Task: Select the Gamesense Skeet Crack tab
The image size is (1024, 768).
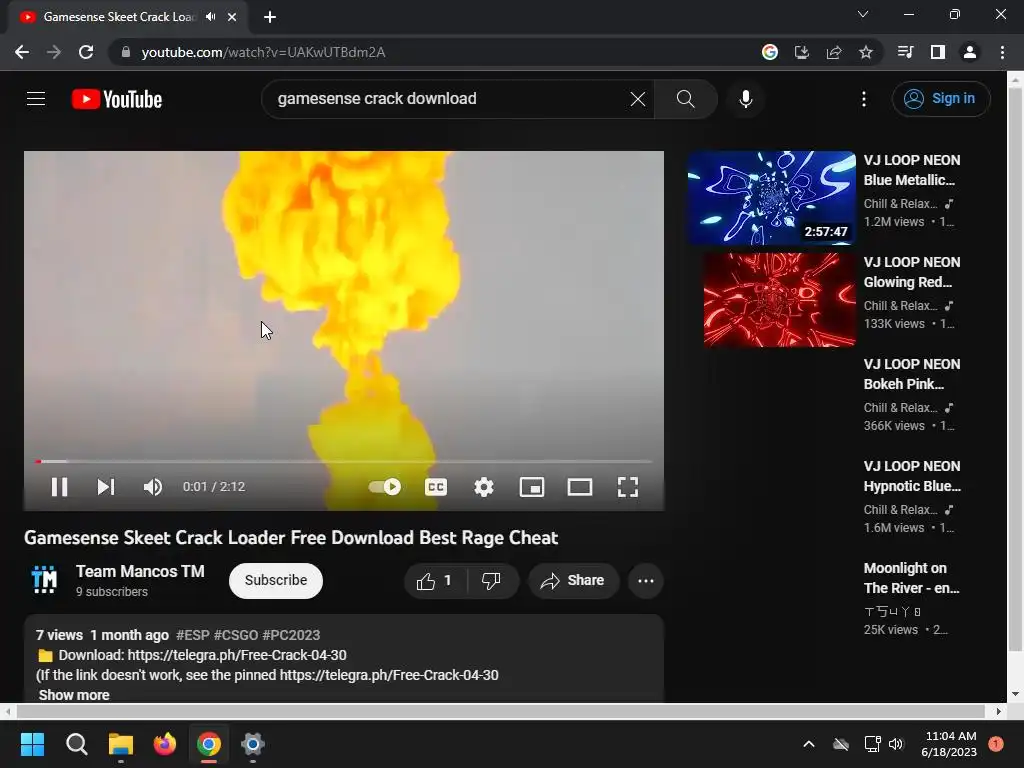Action: [x=118, y=17]
